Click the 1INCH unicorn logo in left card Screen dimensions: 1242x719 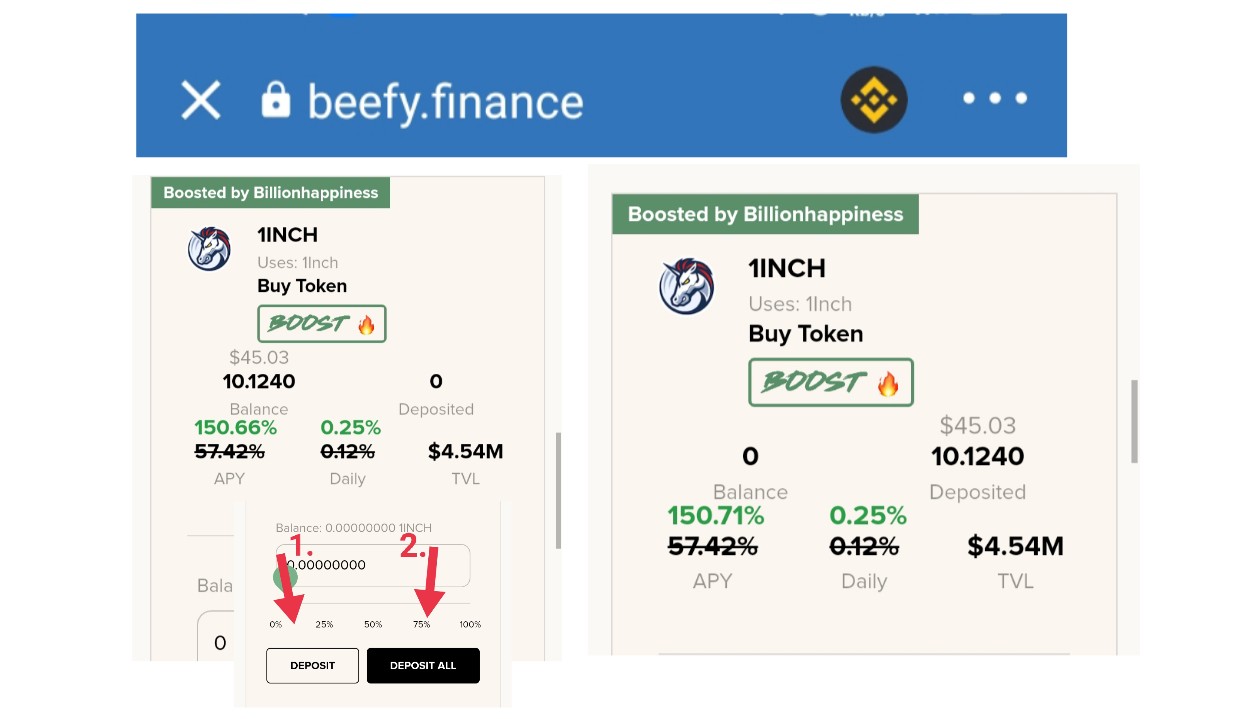pos(209,249)
